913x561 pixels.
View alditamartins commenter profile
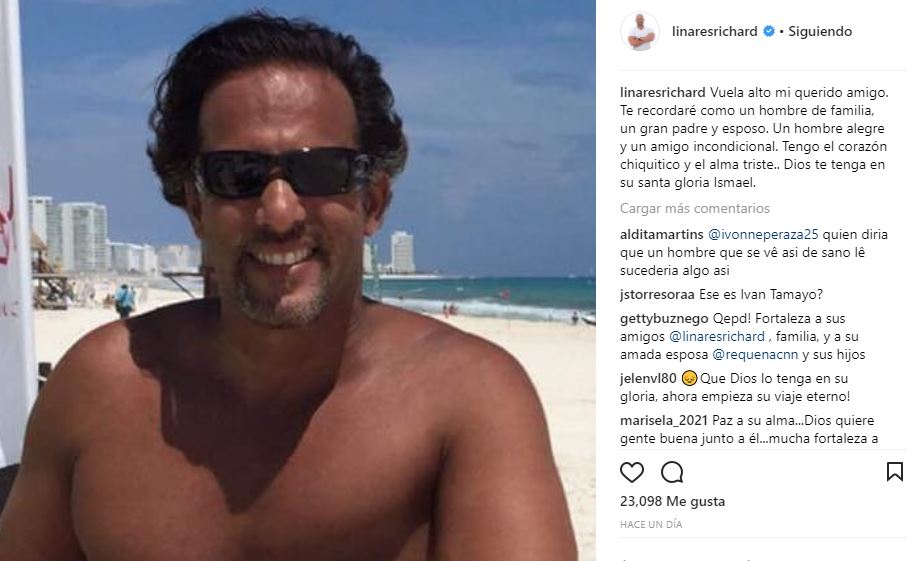tap(661, 234)
